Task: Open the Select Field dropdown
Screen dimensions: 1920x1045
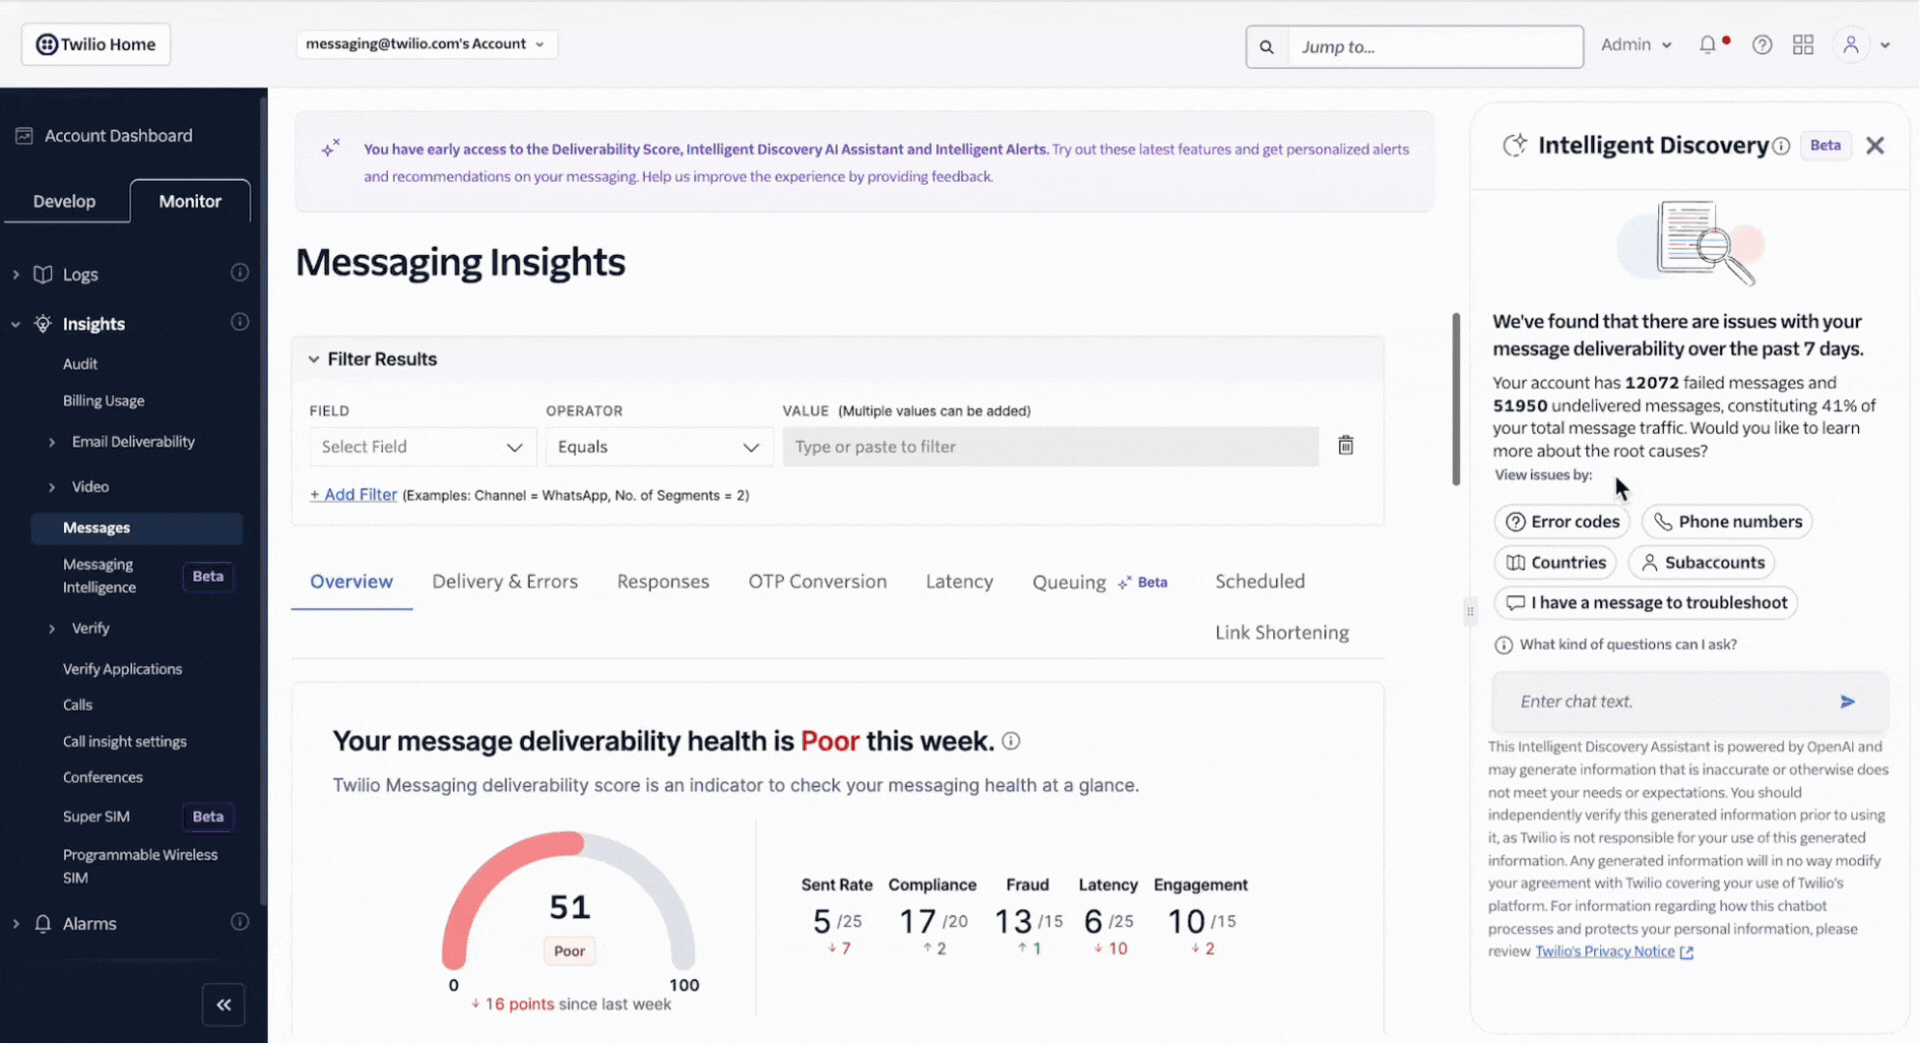Action: pos(422,447)
